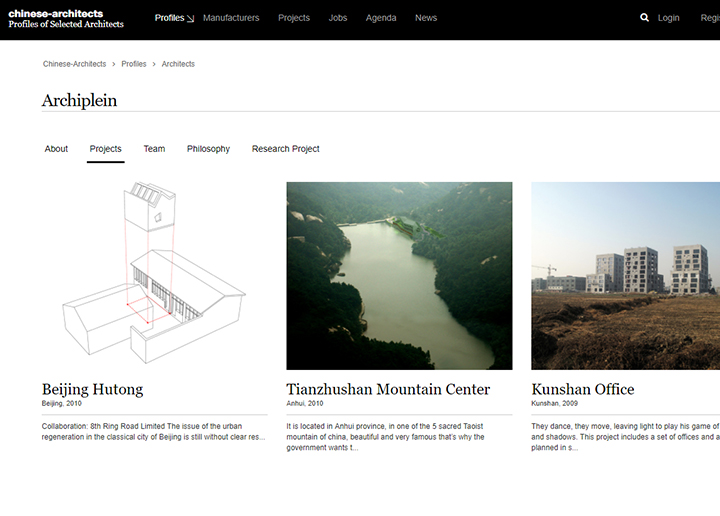
Task: Select Agenda in the navigation bar
Action: (x=381, y=18)
